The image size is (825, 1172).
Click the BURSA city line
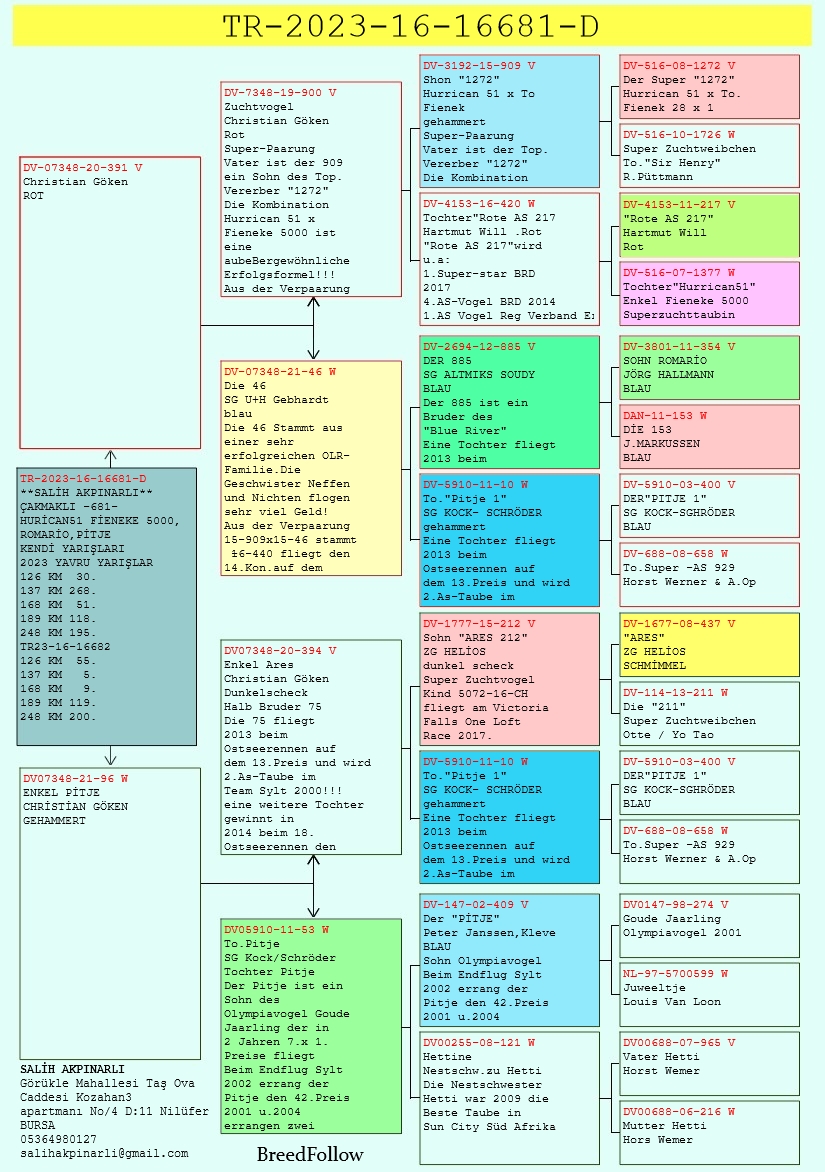[37, 1125]
